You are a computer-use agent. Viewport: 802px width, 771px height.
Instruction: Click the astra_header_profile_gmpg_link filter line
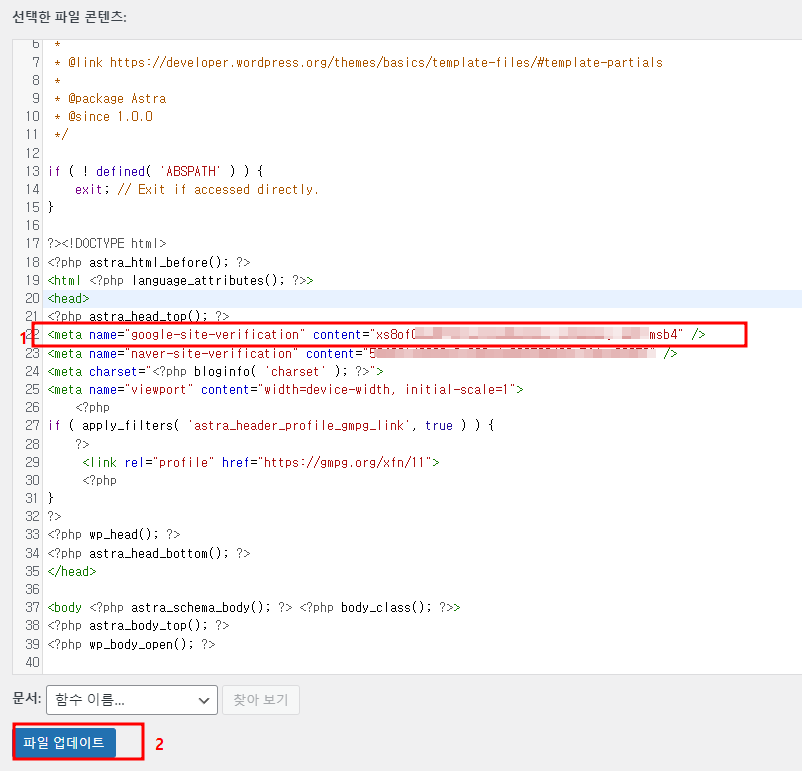[x=271, y=425]
